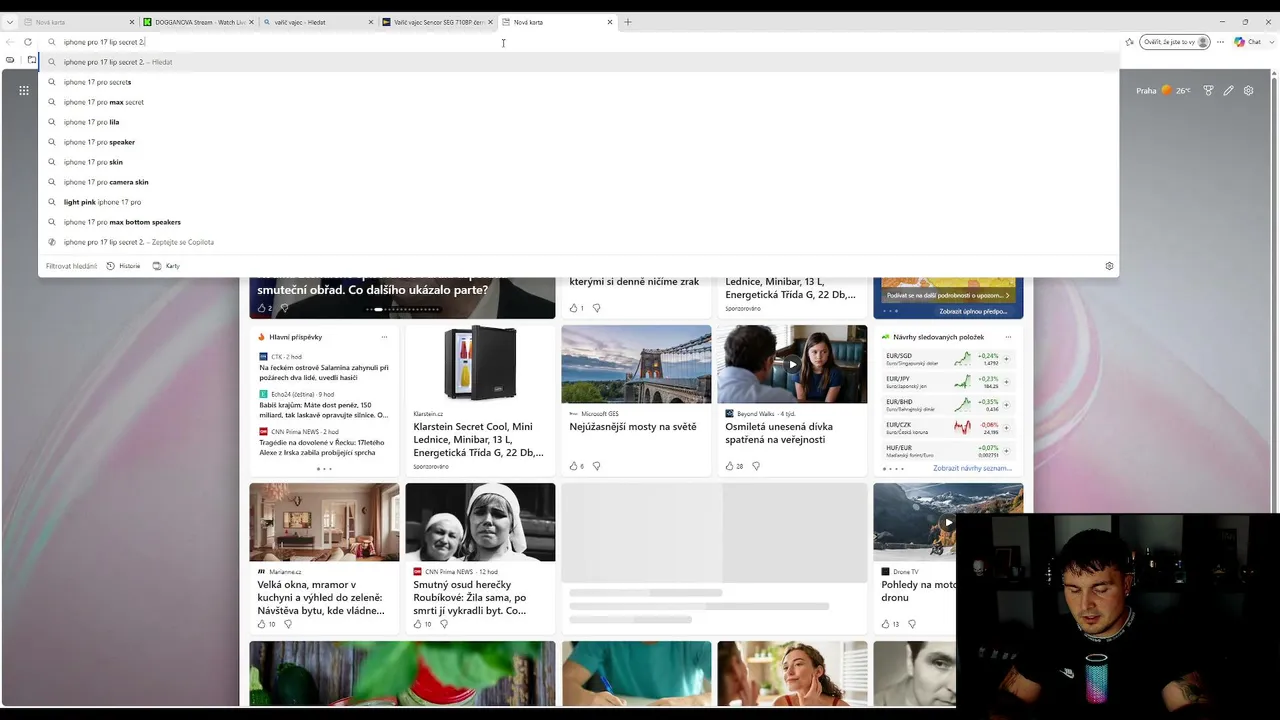Open new tab page settings gear
Image resolution: width=1280 pixels, height=720 pixels.
point(1249,90)
